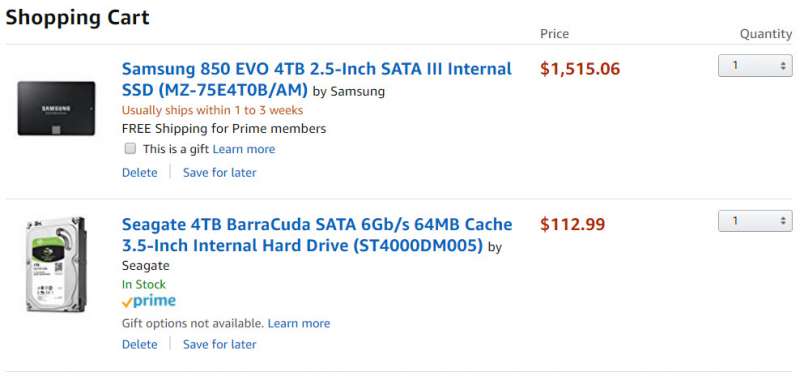This screenshot has height=376, width=800.
Task: Click the Seagate hard drive product image
Action: click(56, 264)
